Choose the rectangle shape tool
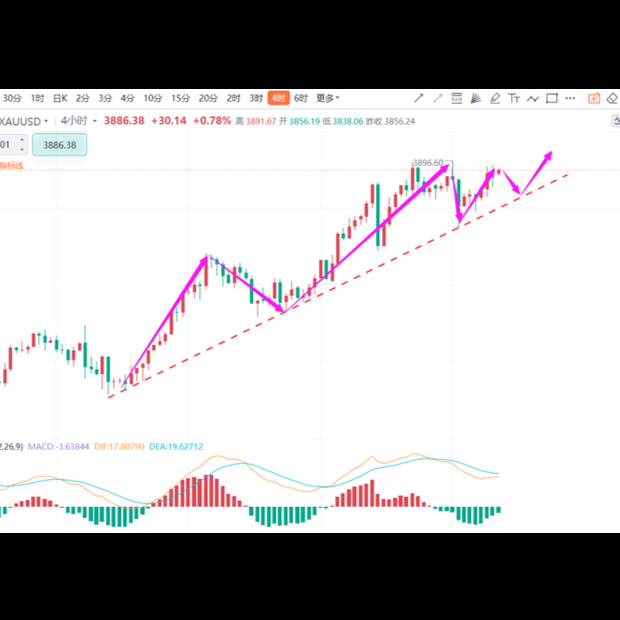The height and width of the screenshot is (620, 620). tap(552, 98)
